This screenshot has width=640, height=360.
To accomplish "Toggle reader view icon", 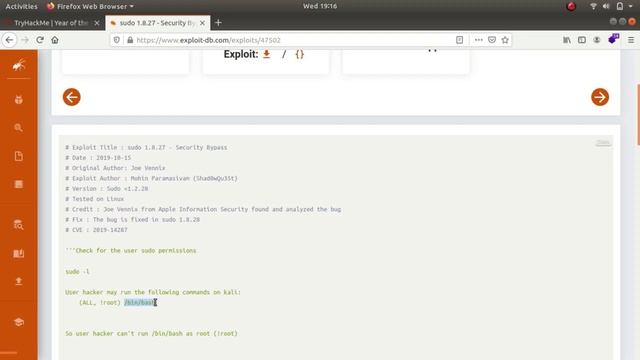I will click(x=460, y=40).
